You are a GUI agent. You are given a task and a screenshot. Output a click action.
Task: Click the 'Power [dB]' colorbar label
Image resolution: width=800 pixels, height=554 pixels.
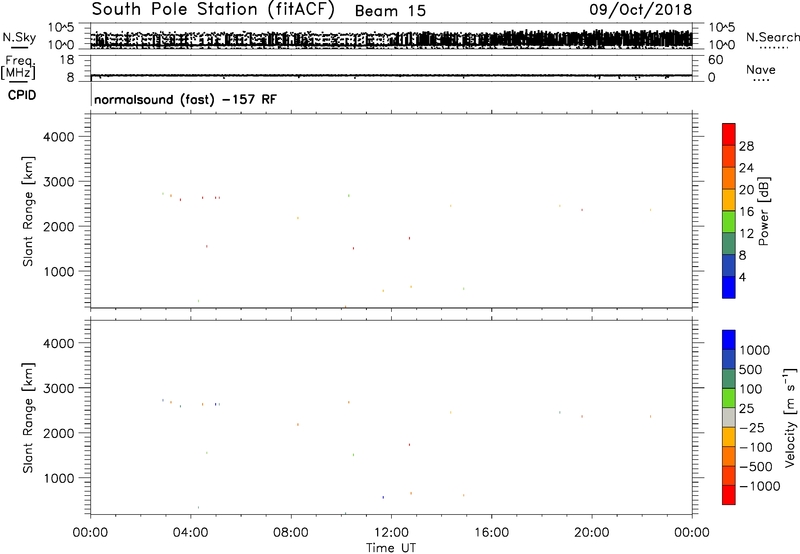763,211
